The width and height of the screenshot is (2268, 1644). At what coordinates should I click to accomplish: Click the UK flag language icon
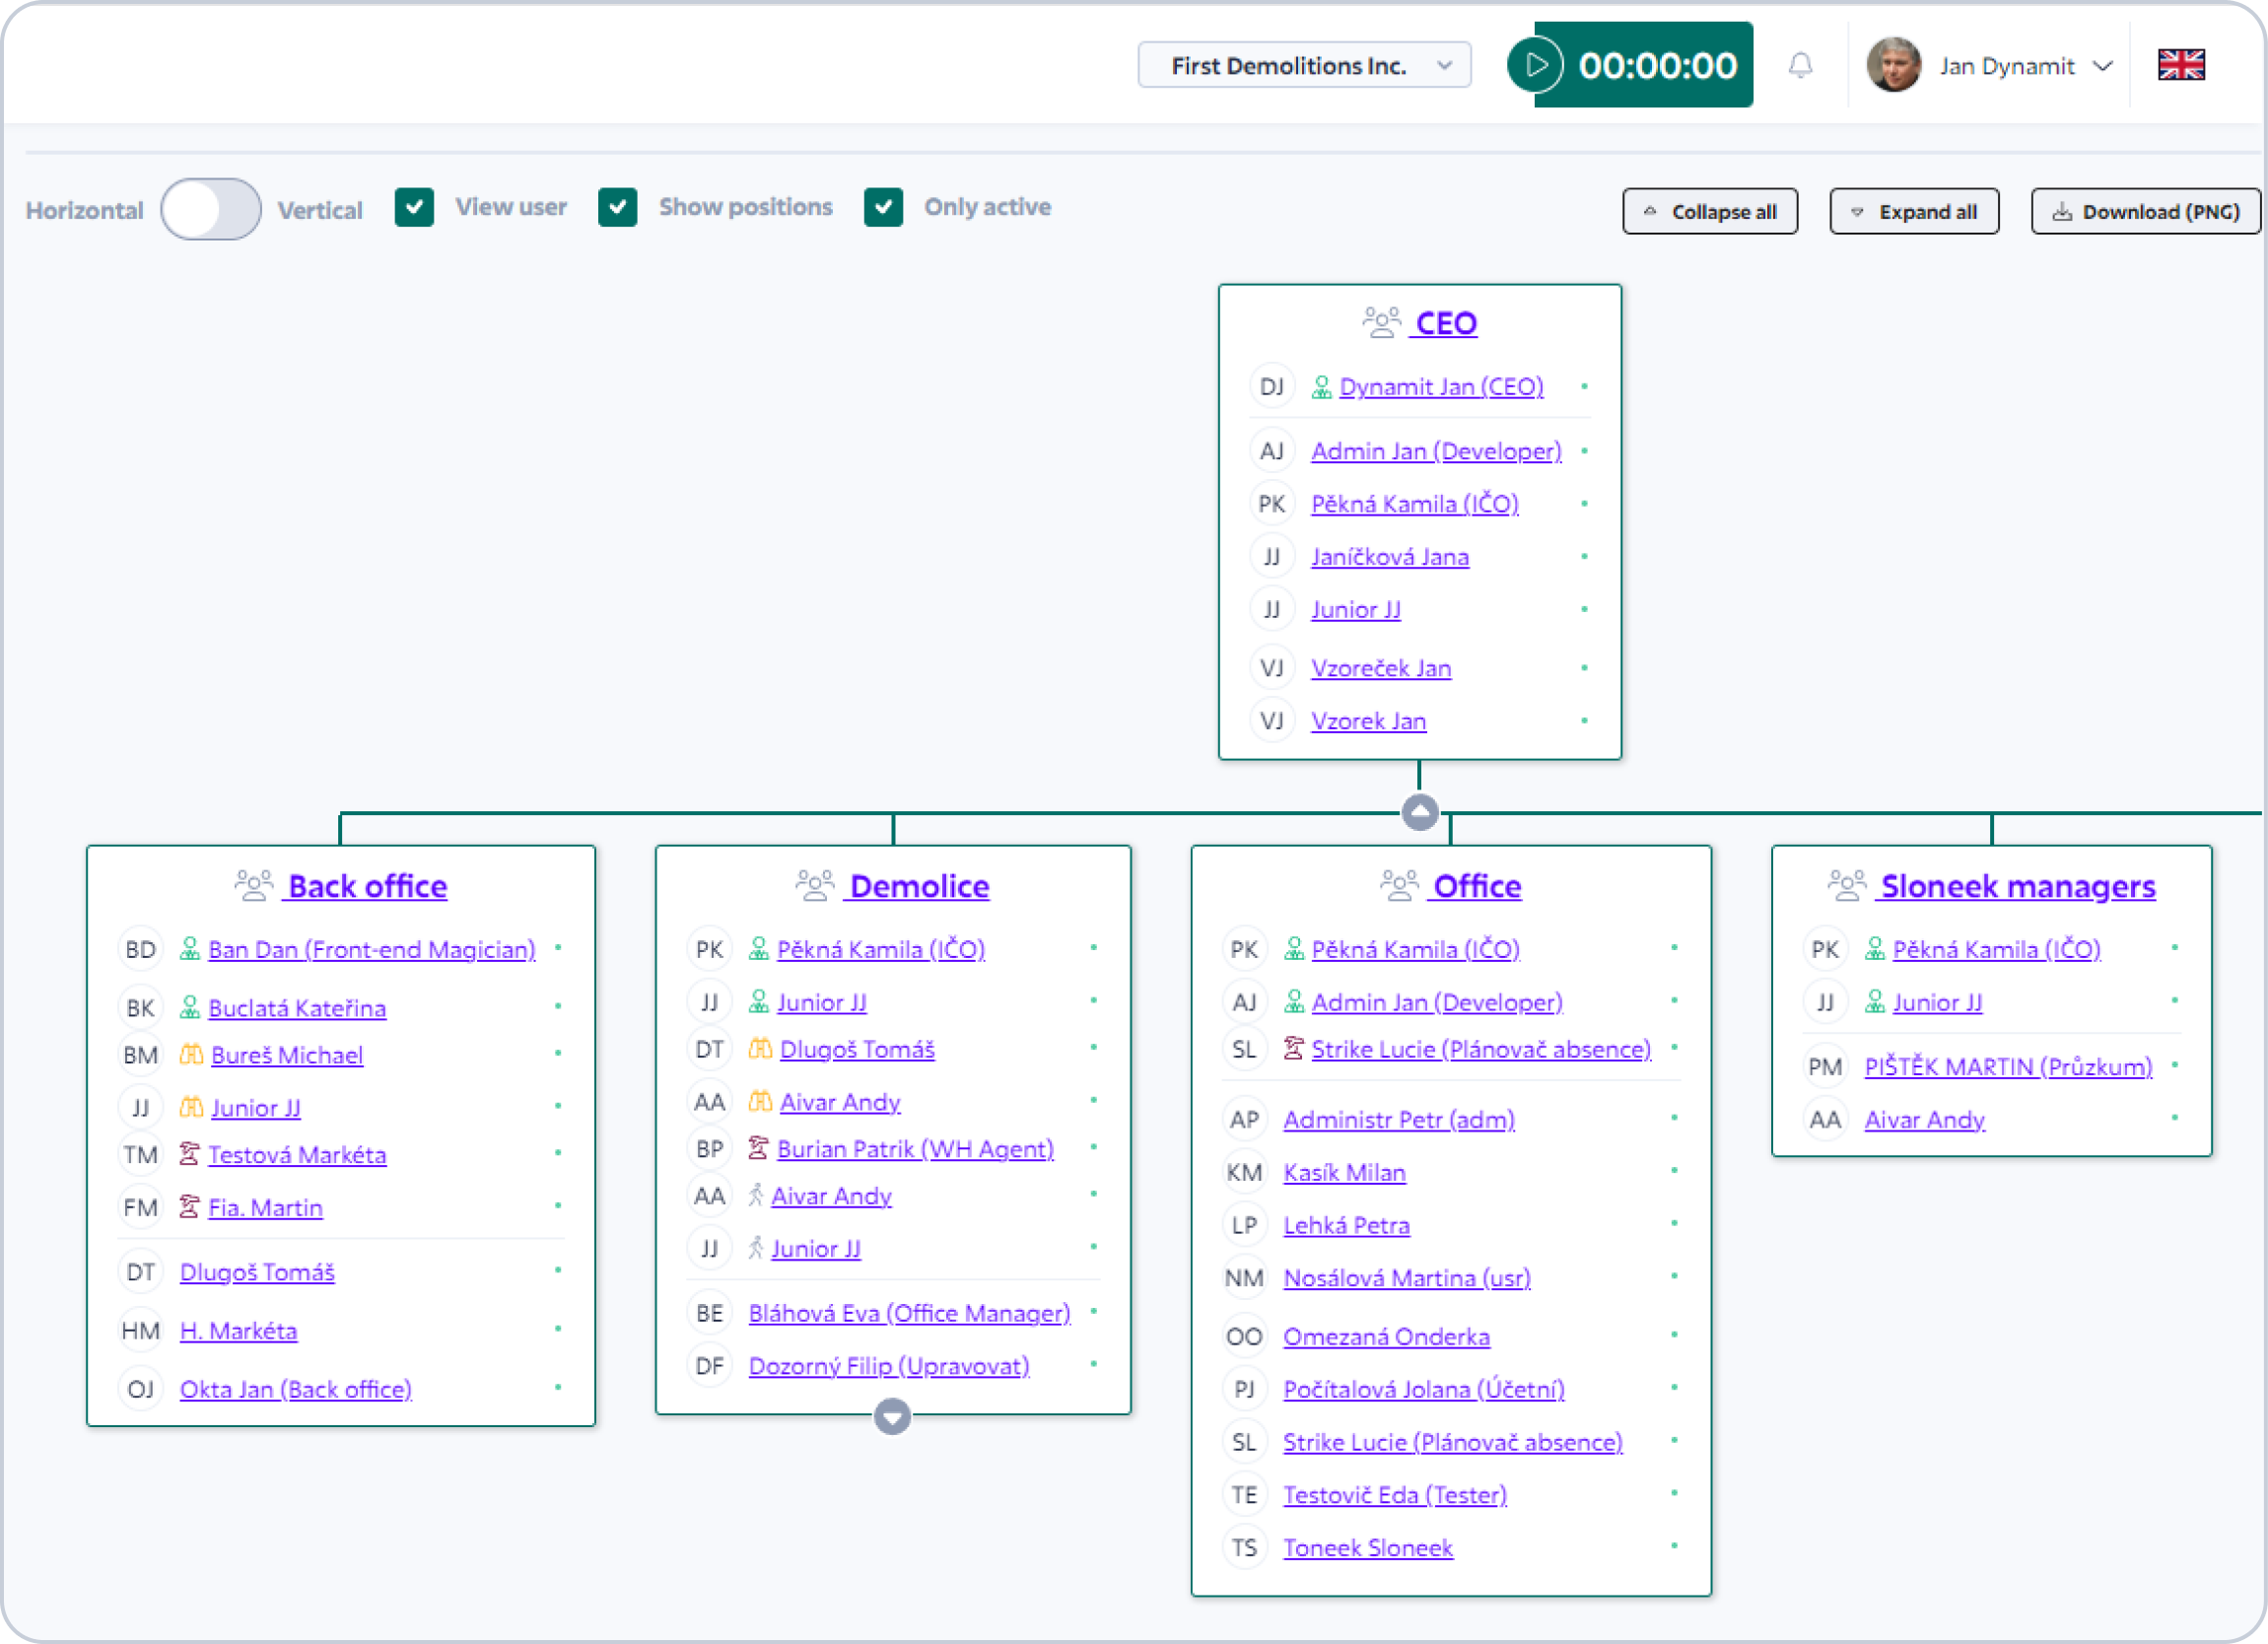coord(2181,65)
